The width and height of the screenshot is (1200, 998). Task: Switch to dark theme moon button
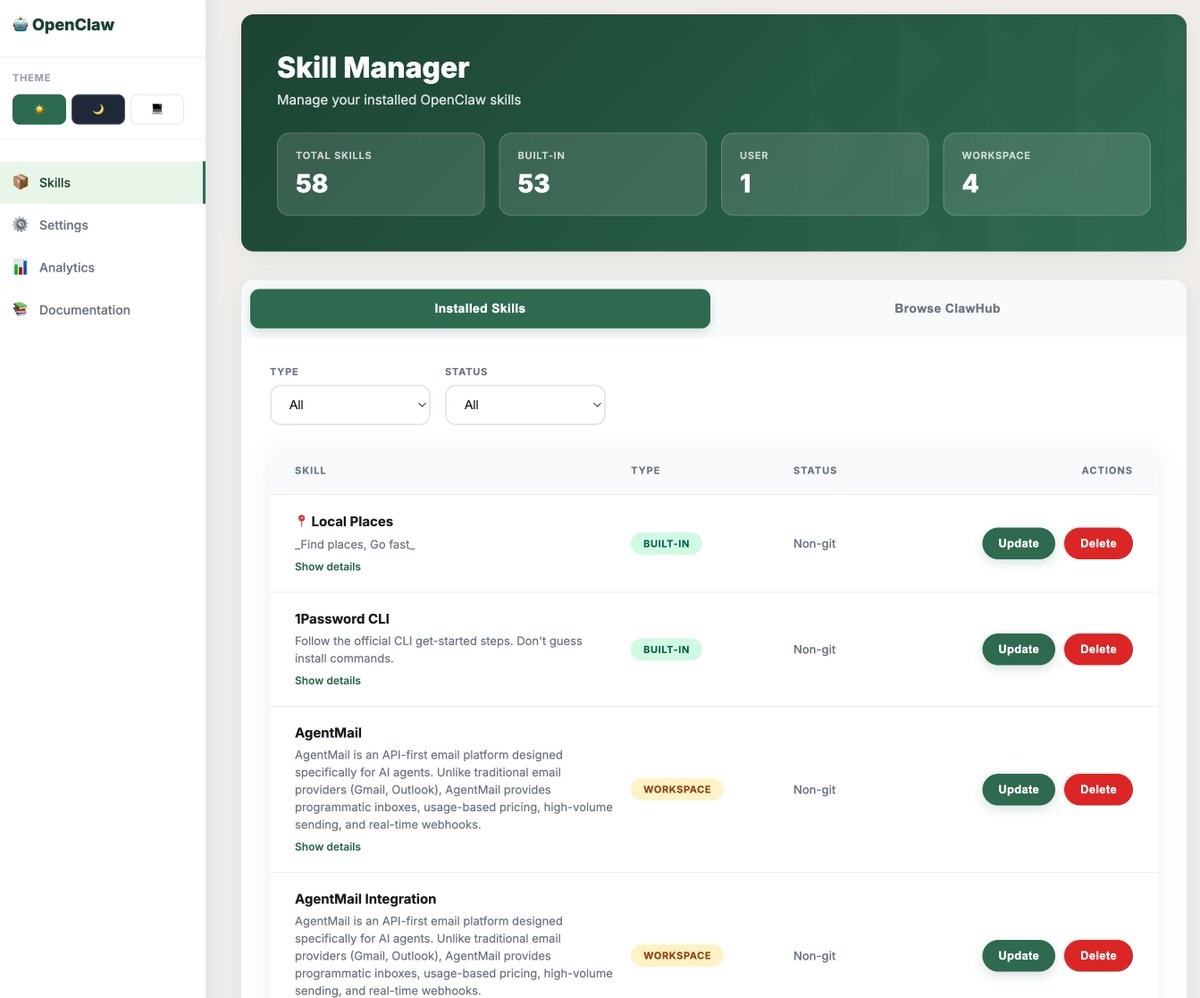pyautogui.click(x=98, y=110)
